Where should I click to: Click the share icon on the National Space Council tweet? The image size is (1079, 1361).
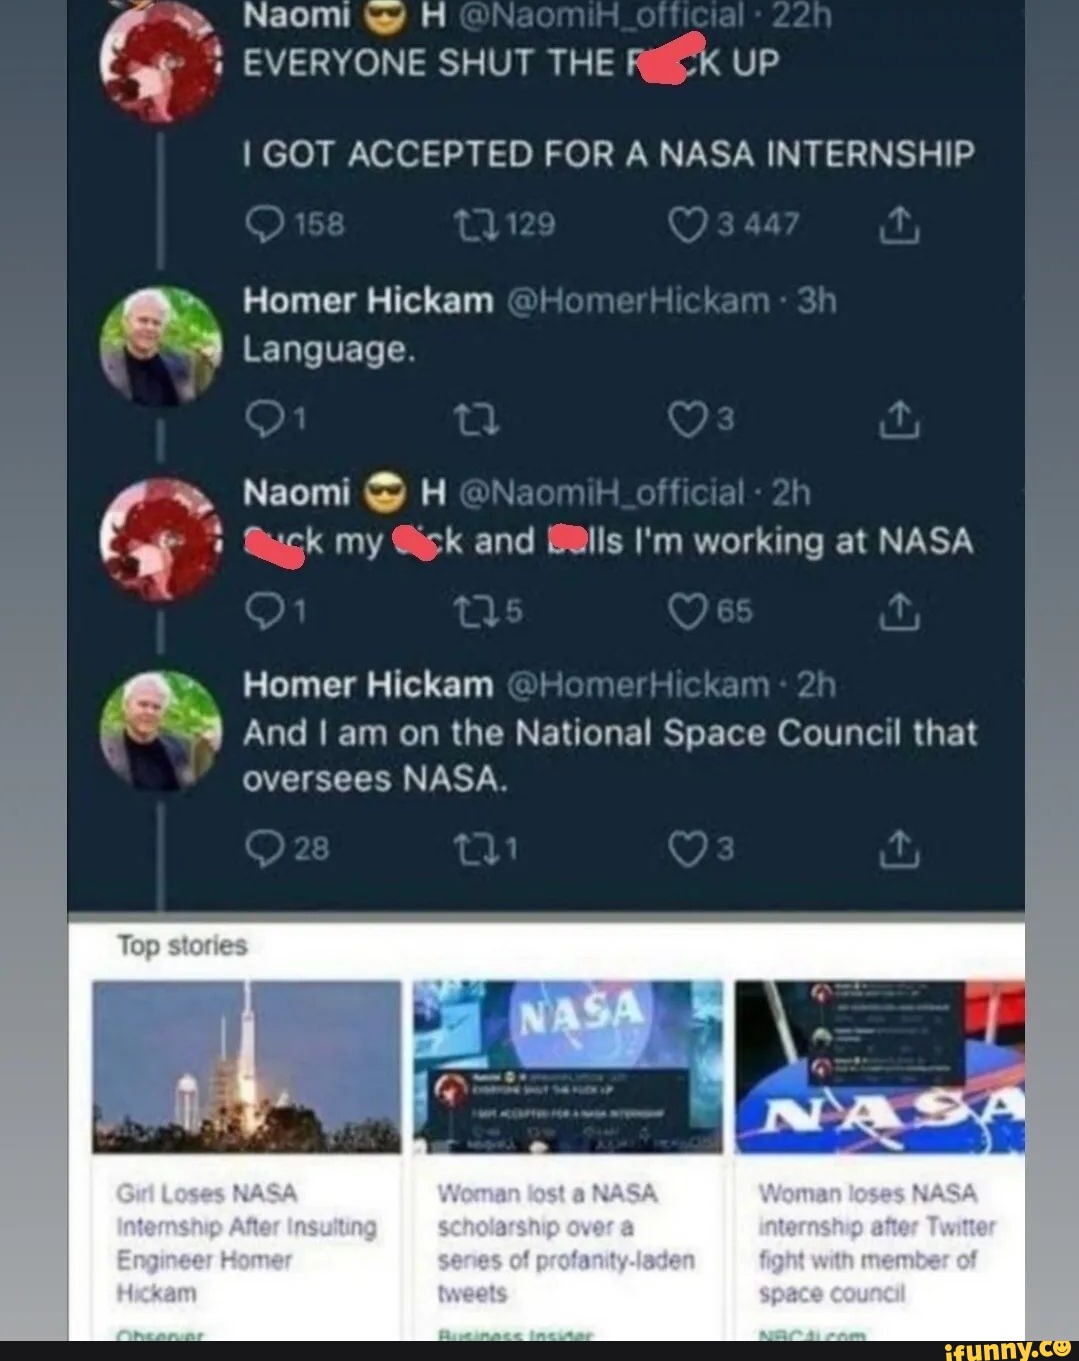pyautogui.click(x=901, y=850)
